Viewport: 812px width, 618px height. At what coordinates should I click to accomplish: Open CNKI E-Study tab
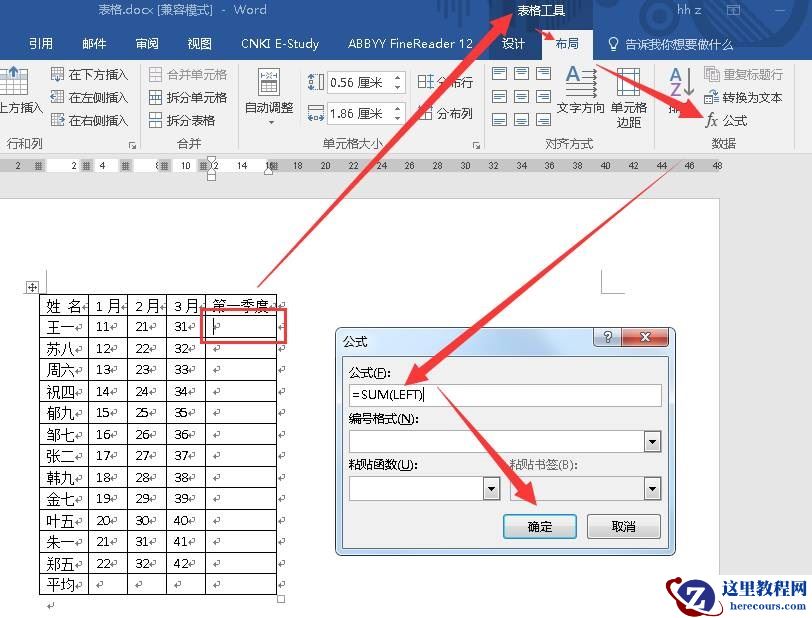280,44
